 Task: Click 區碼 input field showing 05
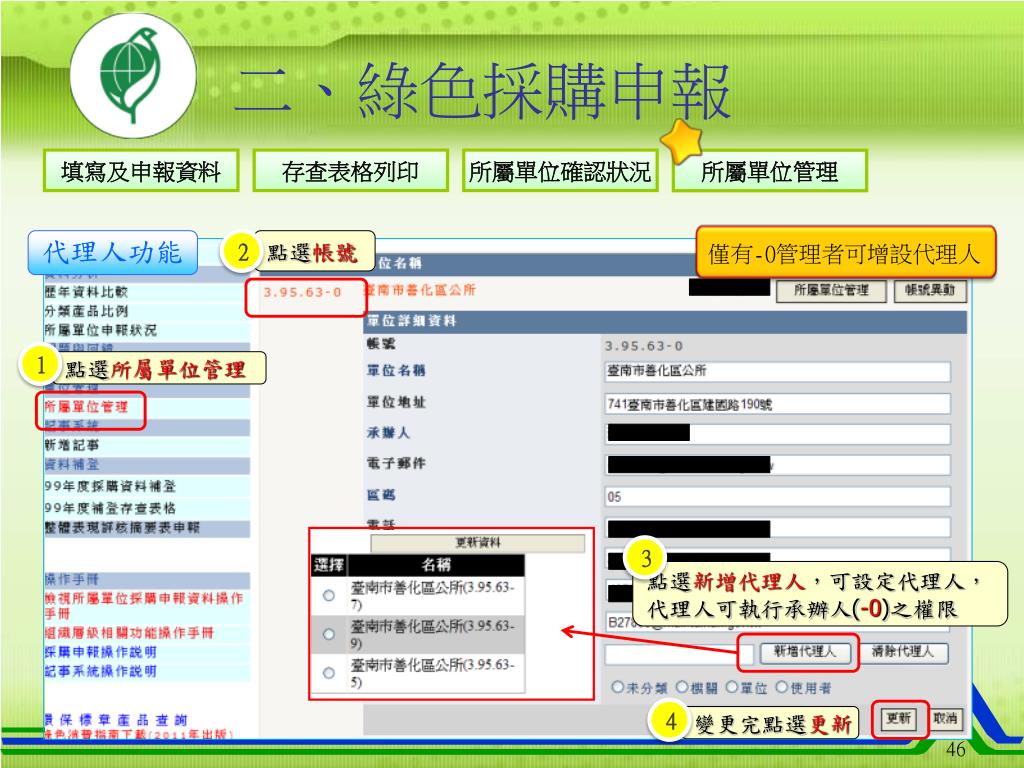pyautogui.click(x=777, y=496)
